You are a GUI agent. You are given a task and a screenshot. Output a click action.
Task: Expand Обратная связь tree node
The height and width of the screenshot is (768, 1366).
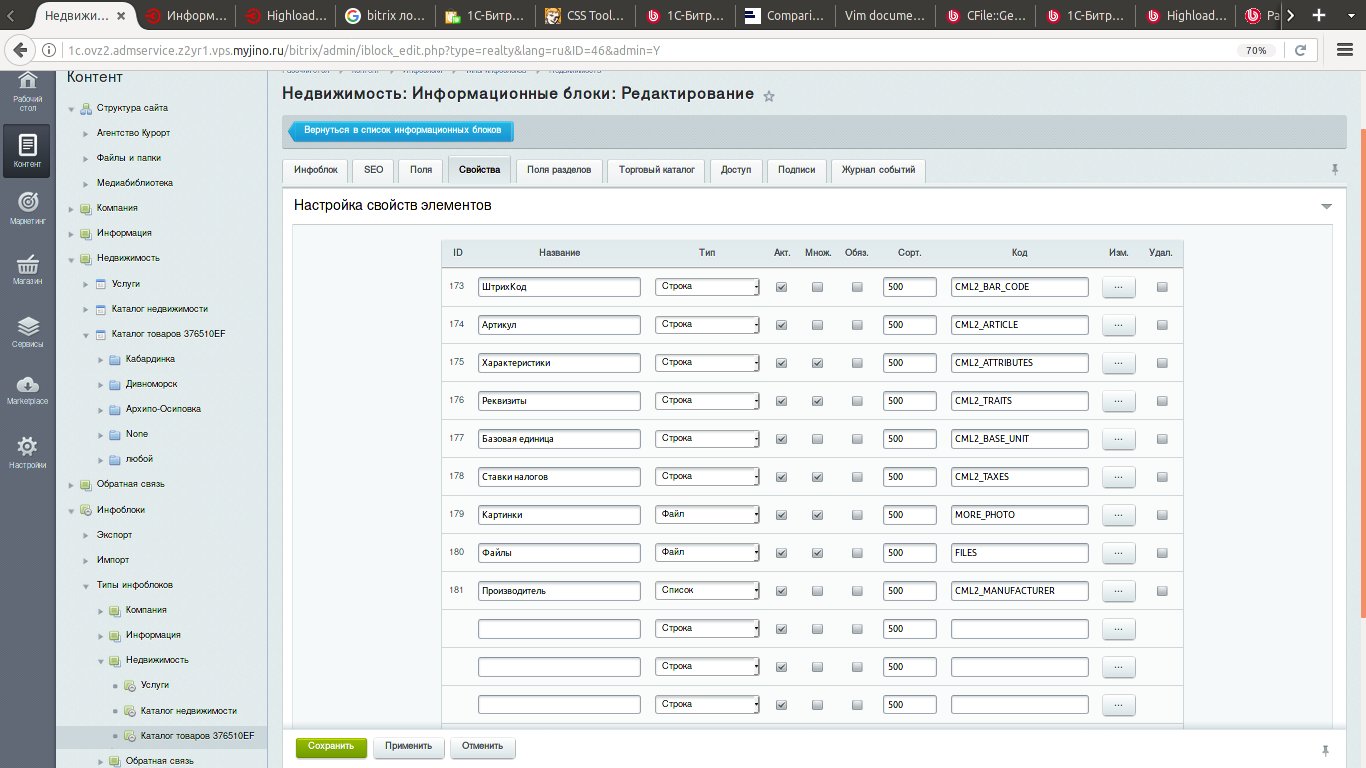point(72,485)
